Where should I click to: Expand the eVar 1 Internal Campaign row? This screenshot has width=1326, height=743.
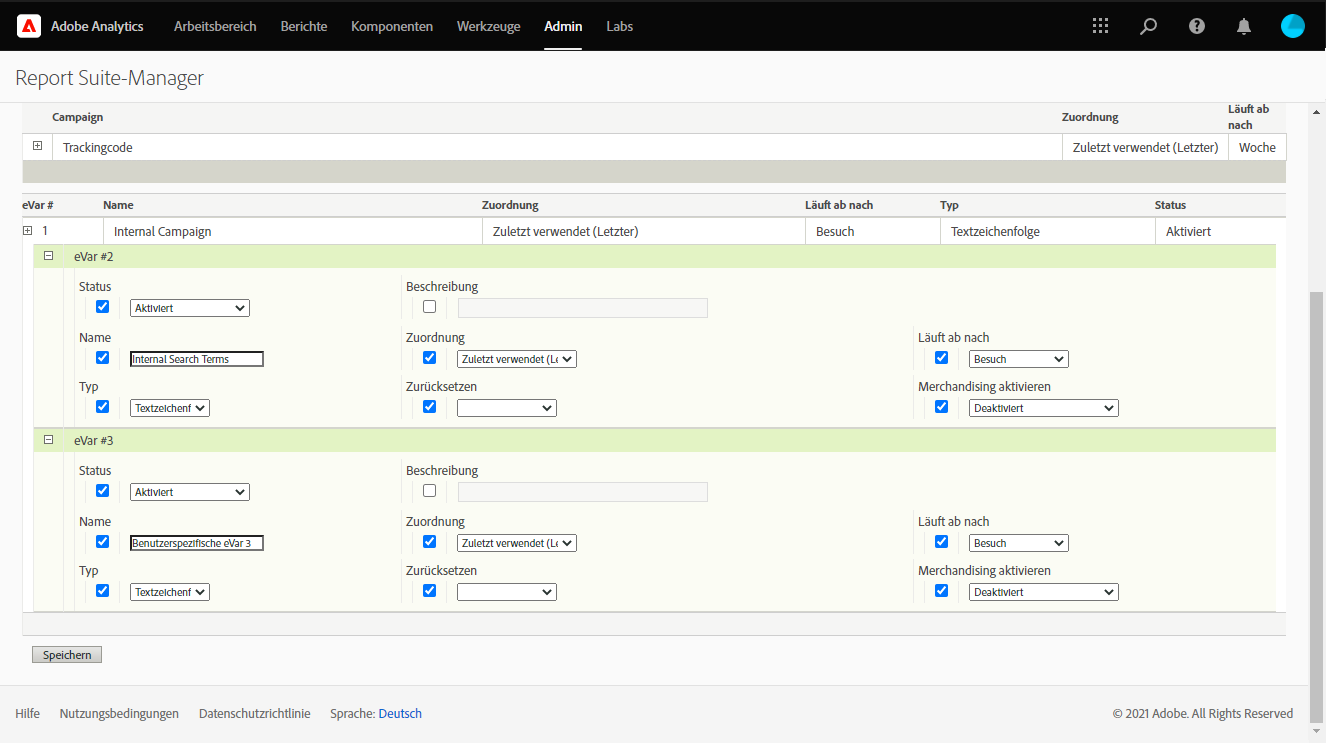tap(28, 231)
